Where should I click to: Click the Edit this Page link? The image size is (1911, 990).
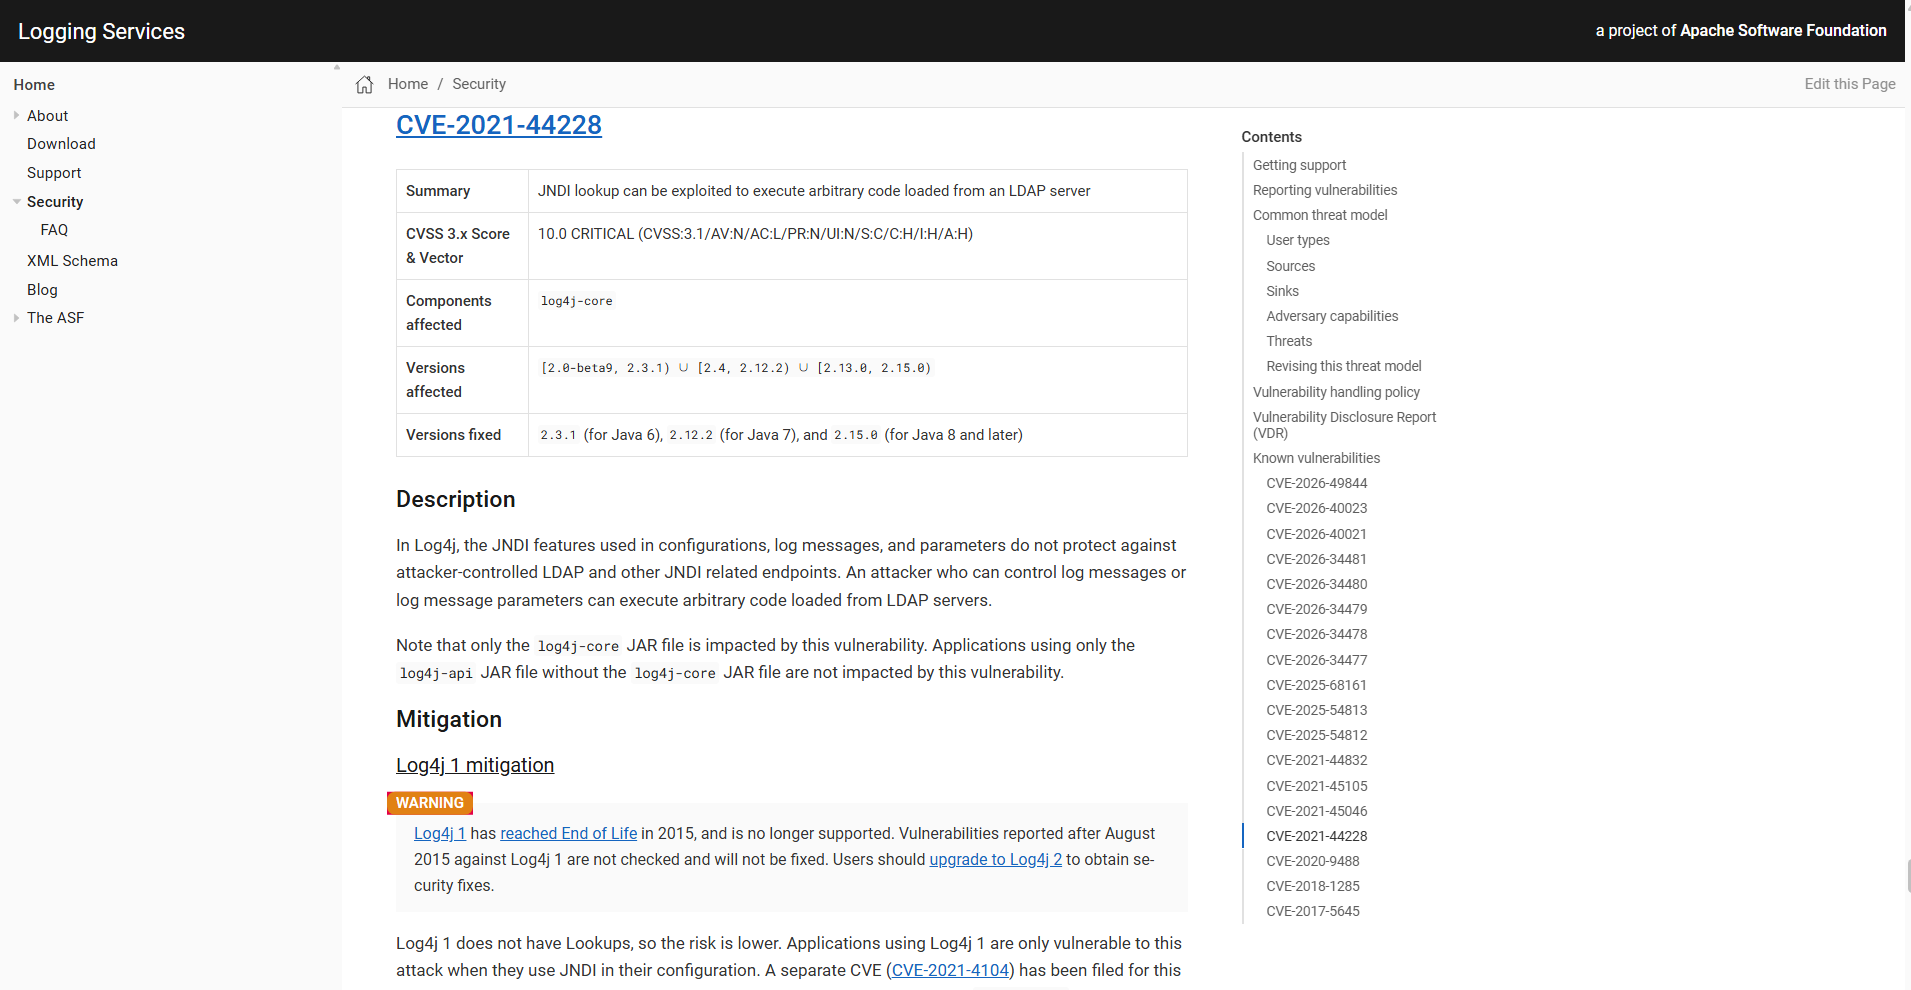click(1850, 84)
